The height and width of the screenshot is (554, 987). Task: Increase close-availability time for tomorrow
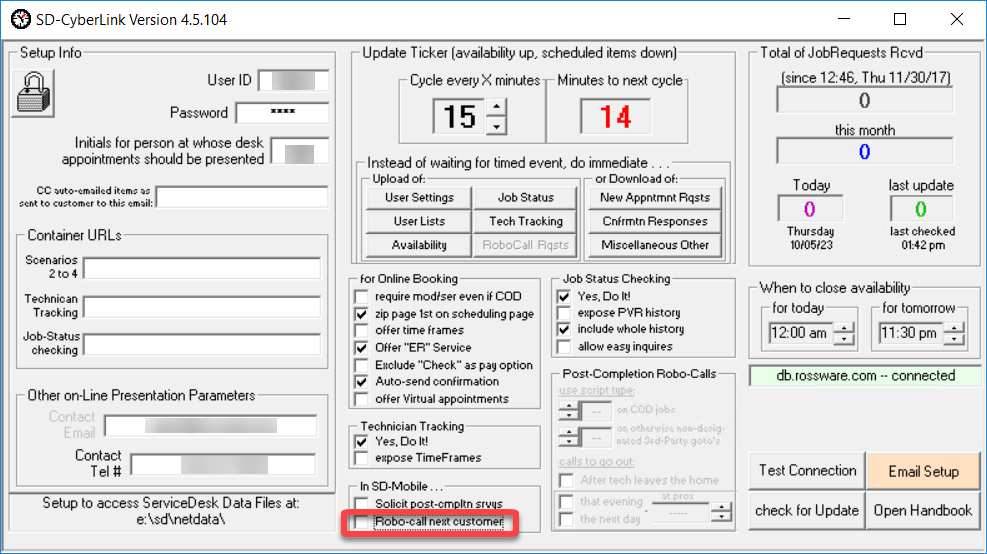[955, 327]
